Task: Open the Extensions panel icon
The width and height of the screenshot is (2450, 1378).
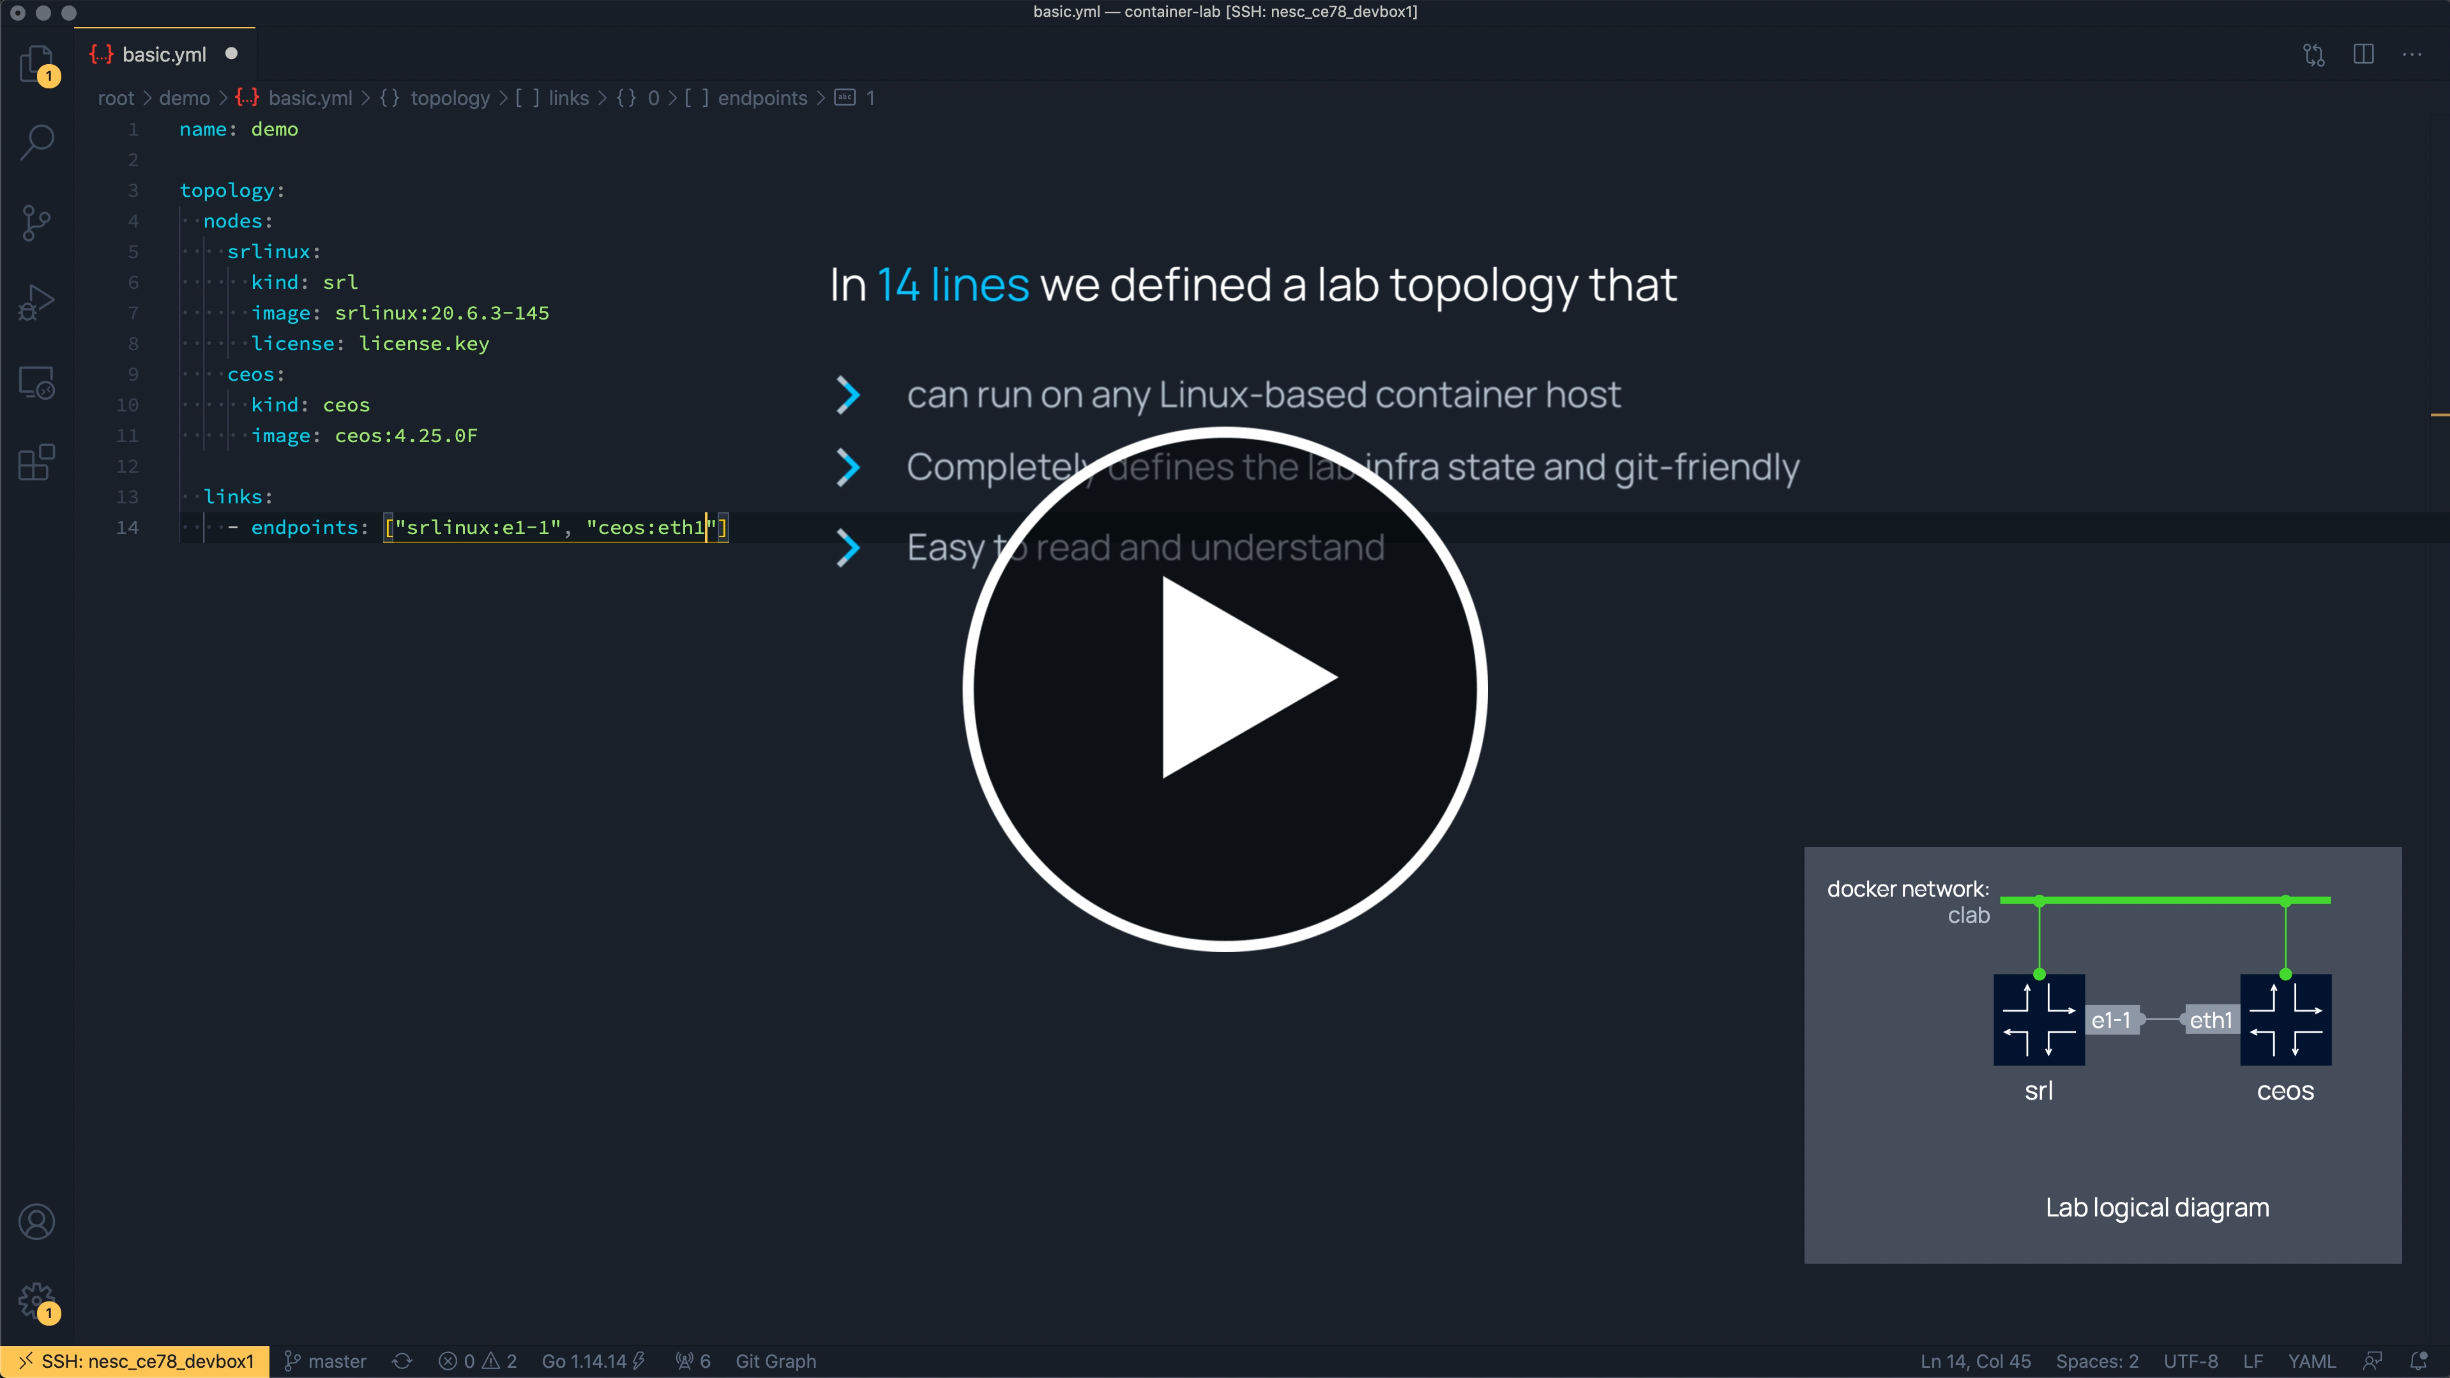Action: point(37,464)
